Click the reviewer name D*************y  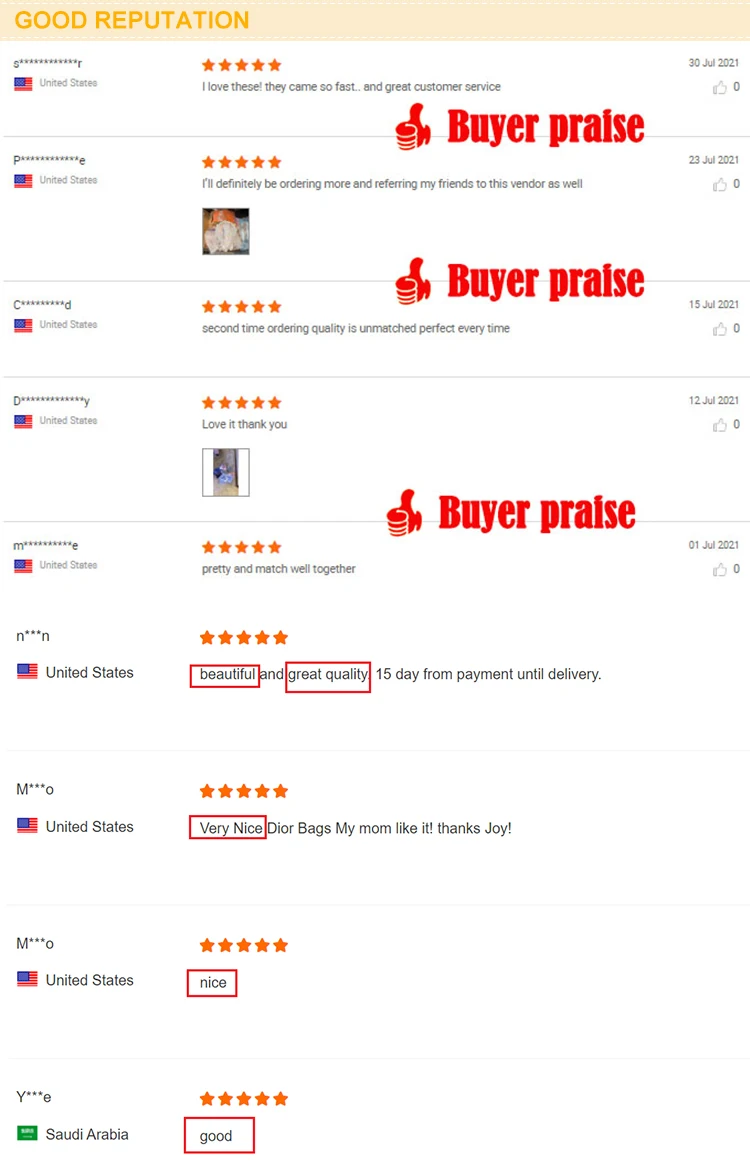coord(52,401)
